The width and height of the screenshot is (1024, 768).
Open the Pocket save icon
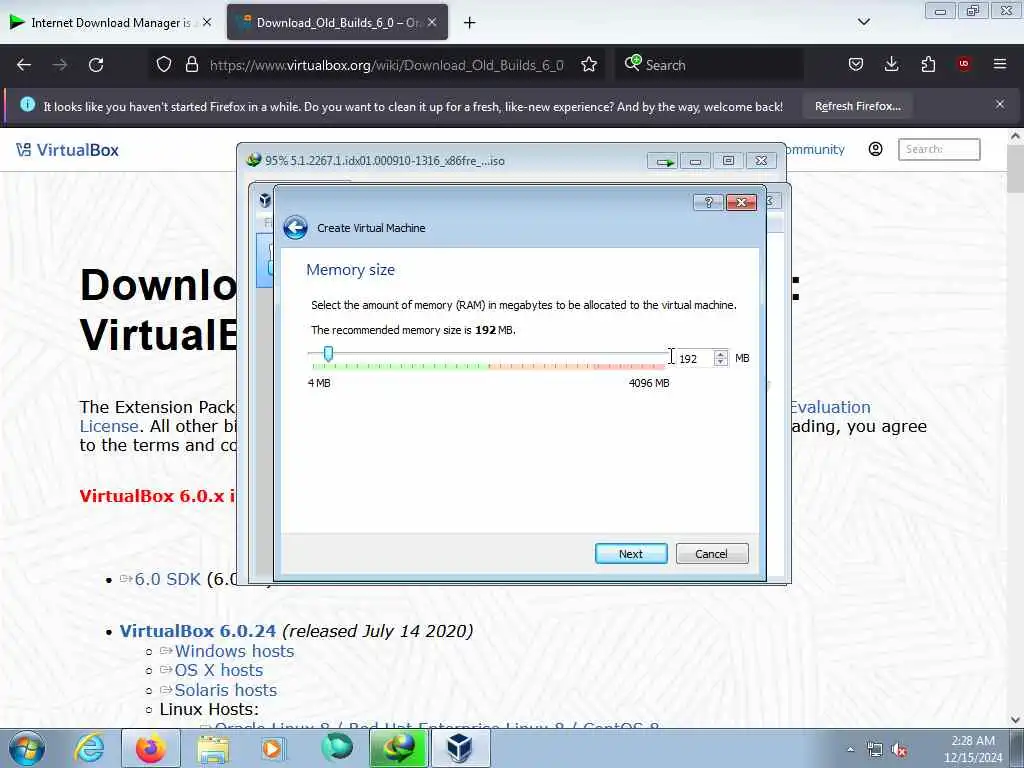[x=856, y=65]
